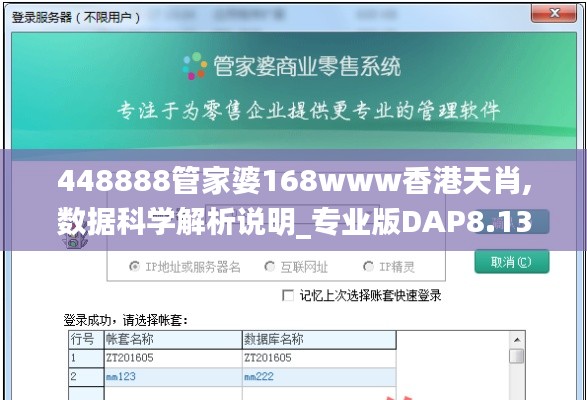This screenshot has height=400, width=587.
Task: Click the 管家婆 colorful dots logo
Action: click(195, 66)
